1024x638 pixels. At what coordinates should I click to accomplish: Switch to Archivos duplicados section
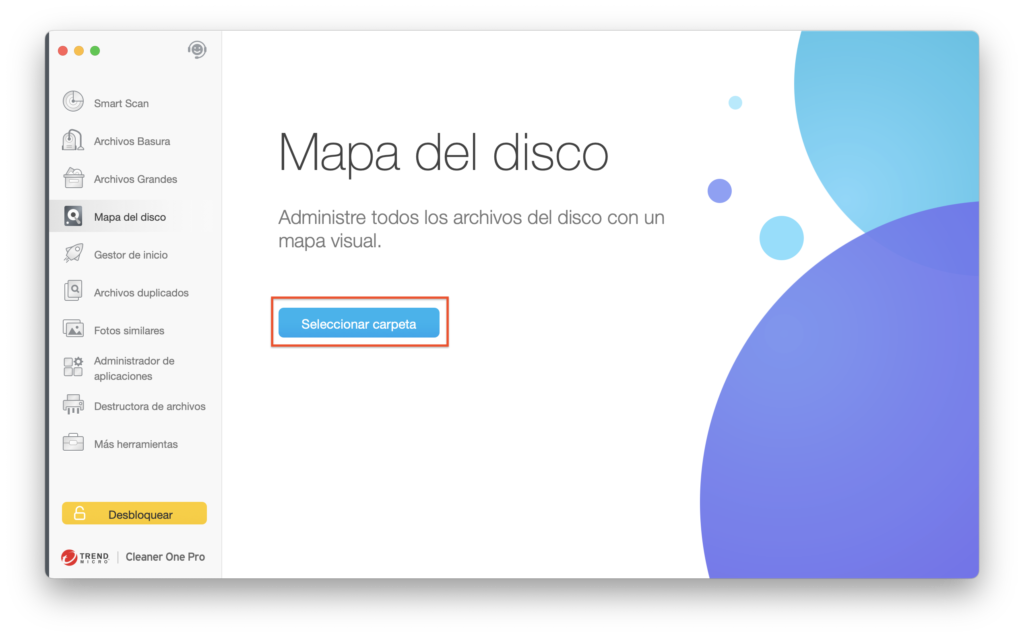(x=141, y=293)
